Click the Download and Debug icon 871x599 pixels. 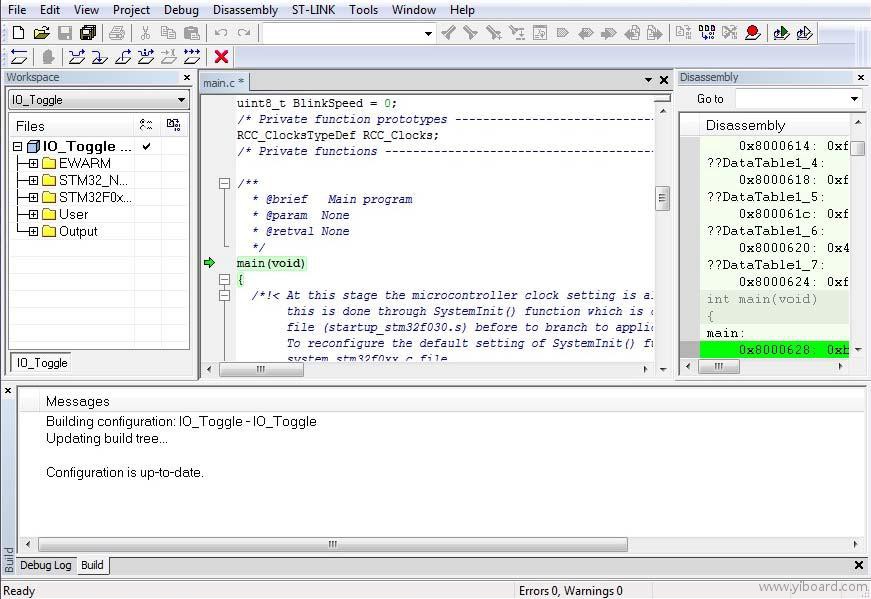click(x=781, y=33)
